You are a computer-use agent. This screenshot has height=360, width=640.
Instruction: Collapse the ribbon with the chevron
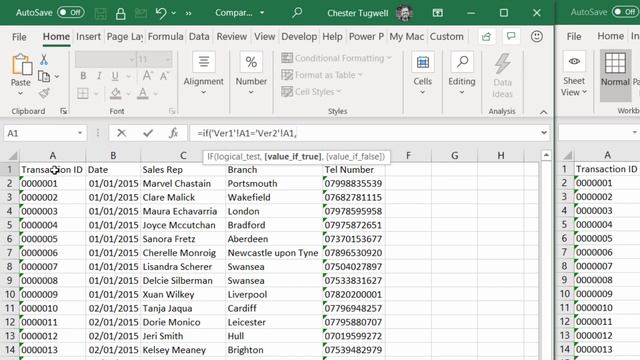click(x=543, y=112)
